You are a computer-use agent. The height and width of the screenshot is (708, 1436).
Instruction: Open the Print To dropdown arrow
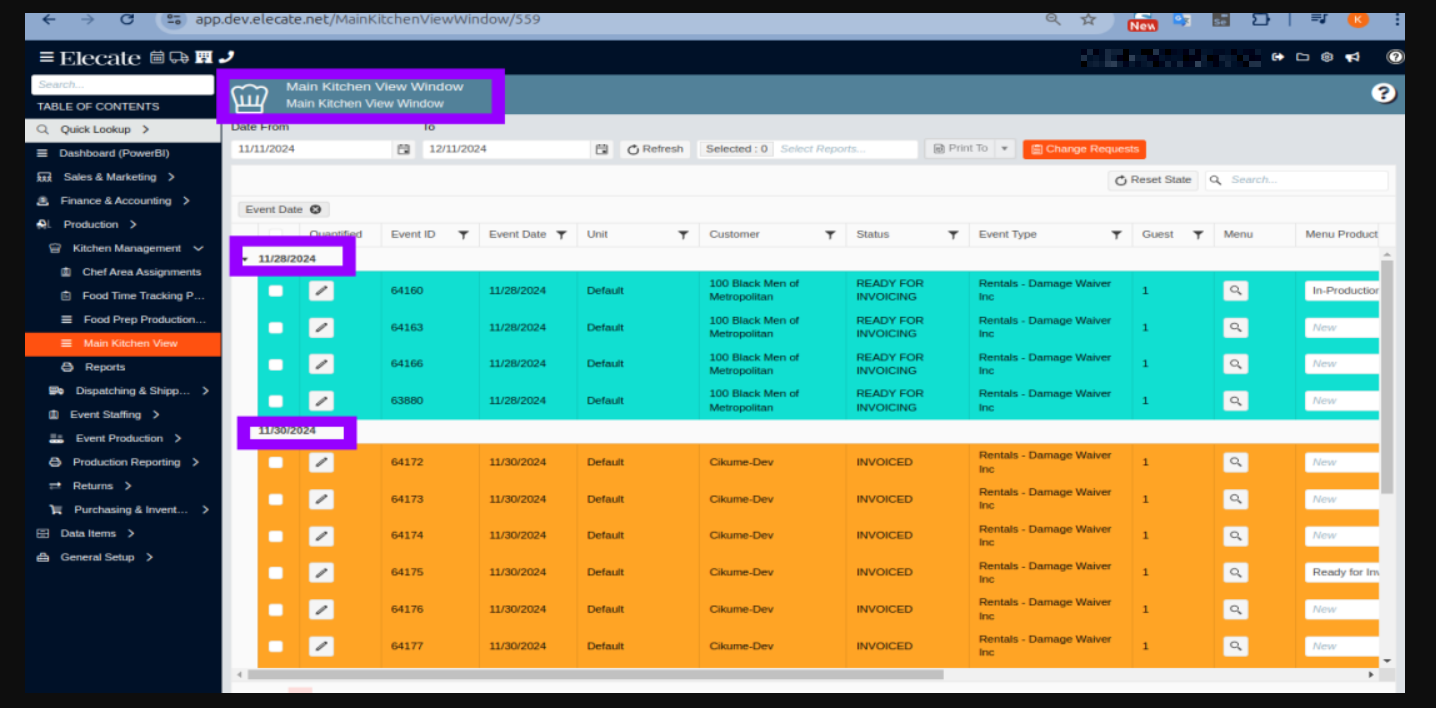pyautogui.click(x=1004, y=149)
